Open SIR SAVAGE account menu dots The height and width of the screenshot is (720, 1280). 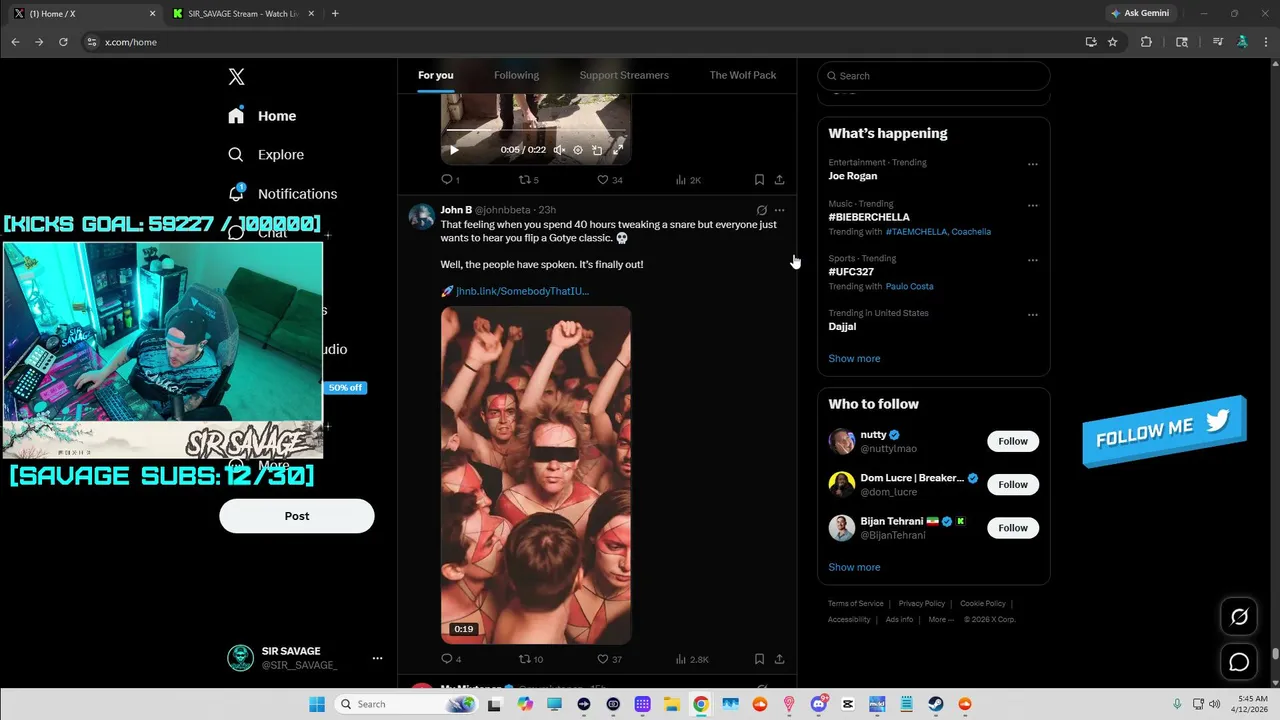377,658
